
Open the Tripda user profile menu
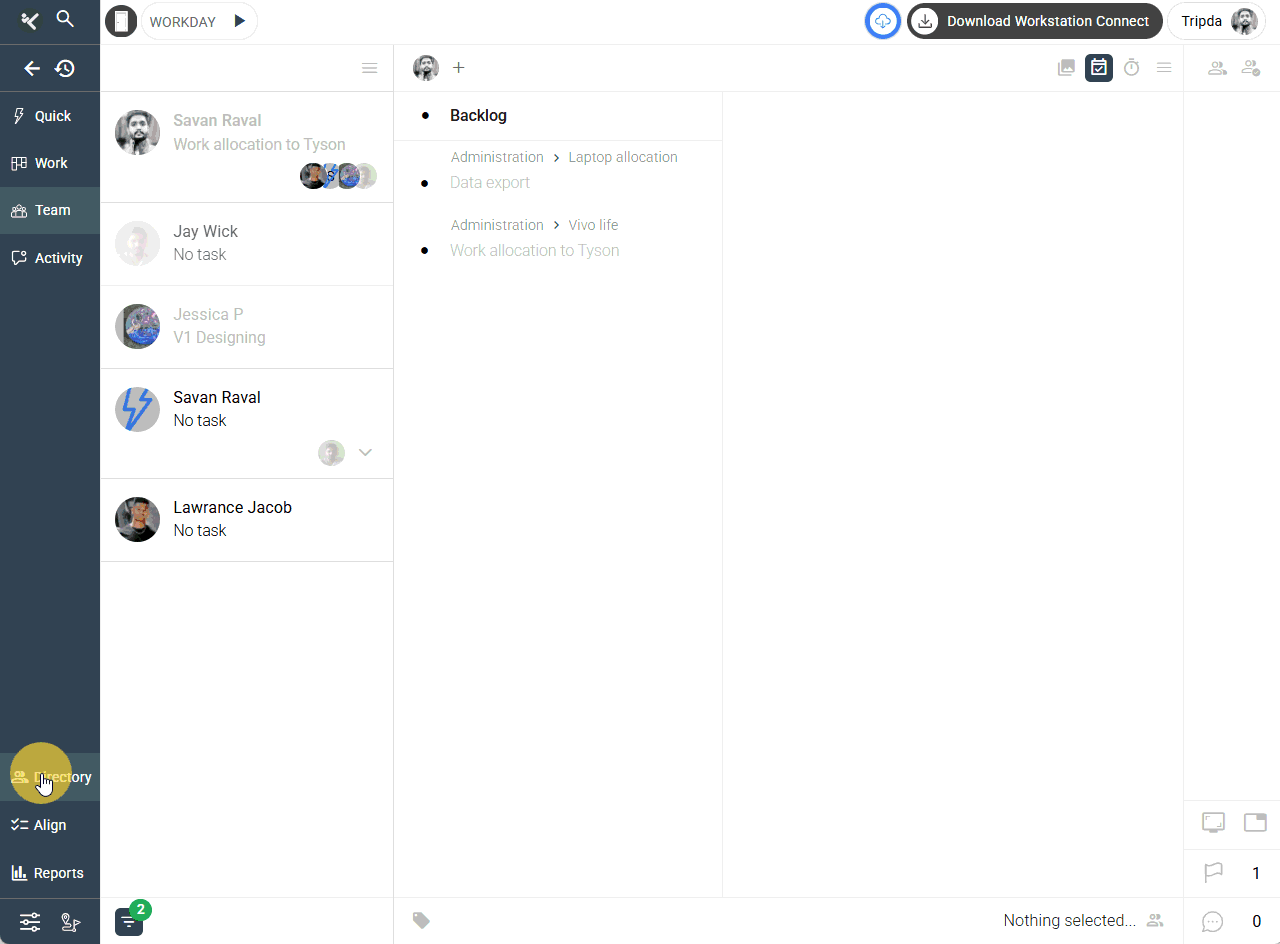pyautogui.click(x=1217, y=21)
